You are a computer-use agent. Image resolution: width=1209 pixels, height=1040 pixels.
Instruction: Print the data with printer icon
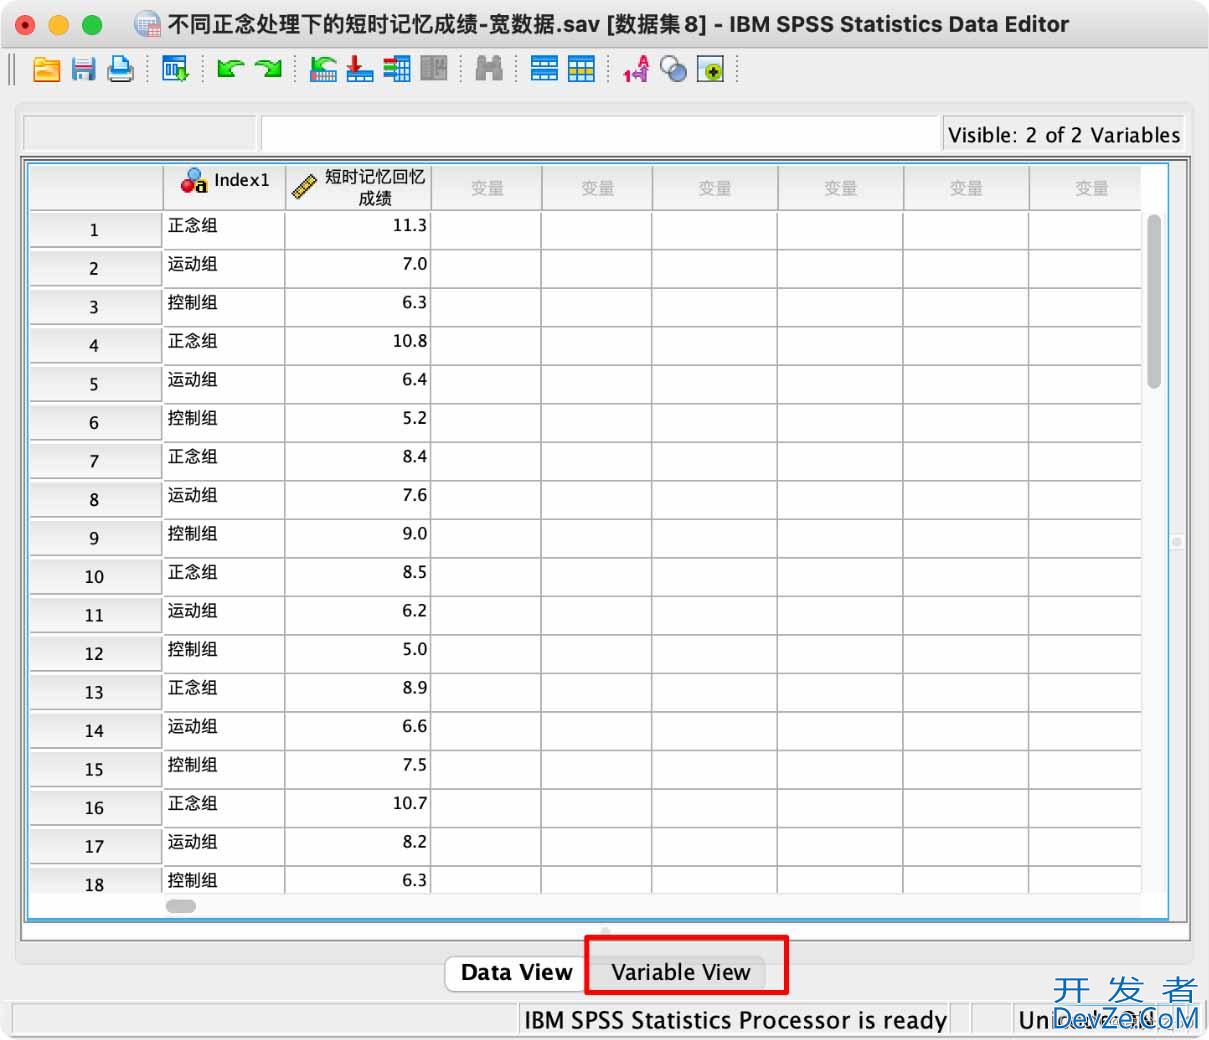tap(121, 69)
